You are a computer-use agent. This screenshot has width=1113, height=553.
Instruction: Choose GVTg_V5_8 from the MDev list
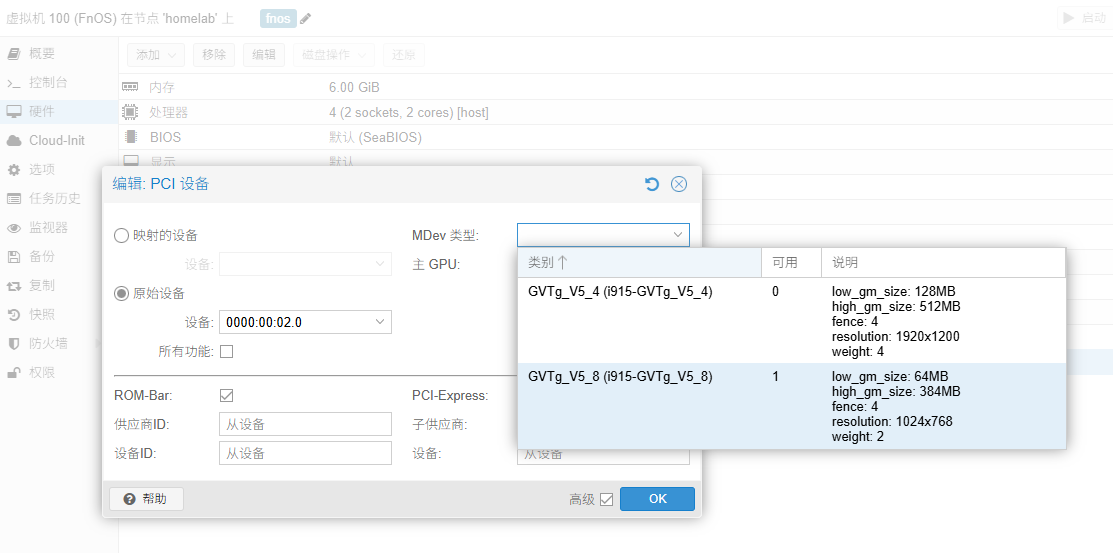(620, 377)
